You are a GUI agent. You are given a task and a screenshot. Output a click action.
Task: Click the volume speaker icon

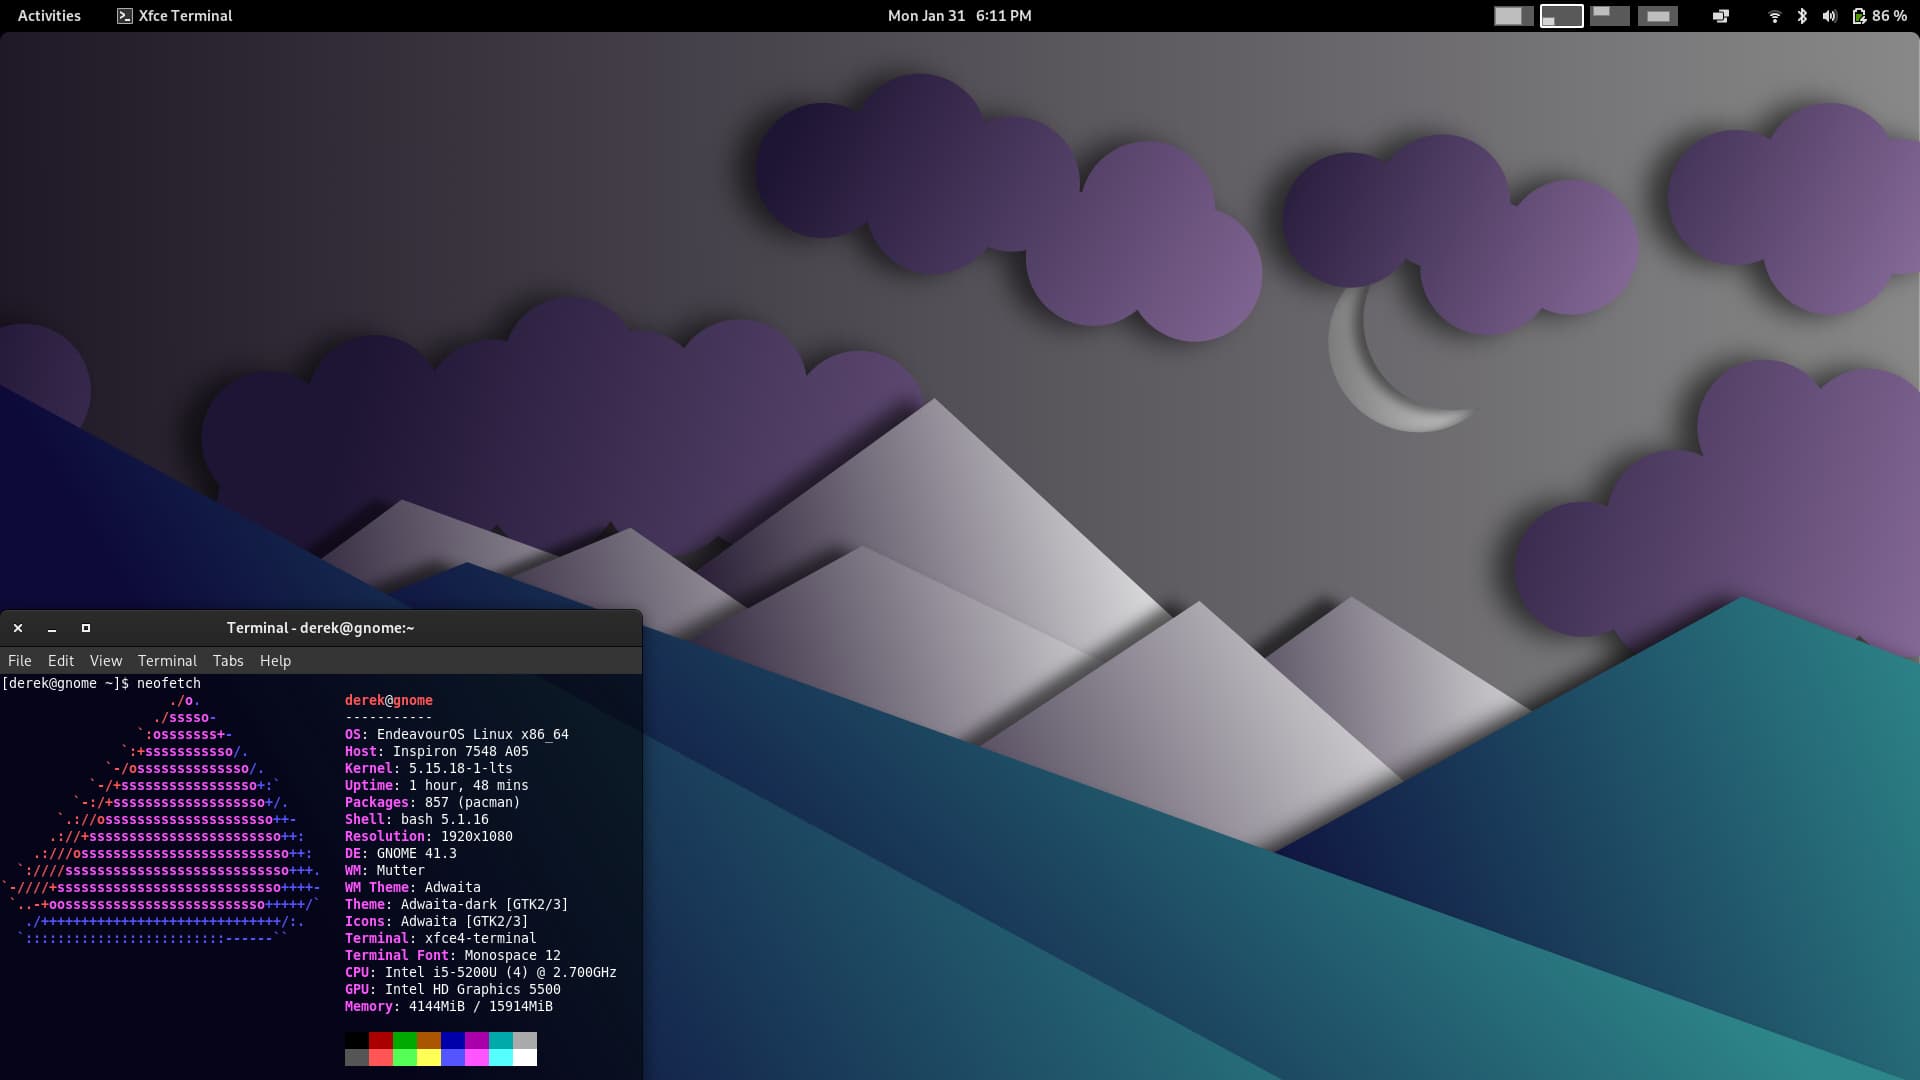[x=1830, y=16]
